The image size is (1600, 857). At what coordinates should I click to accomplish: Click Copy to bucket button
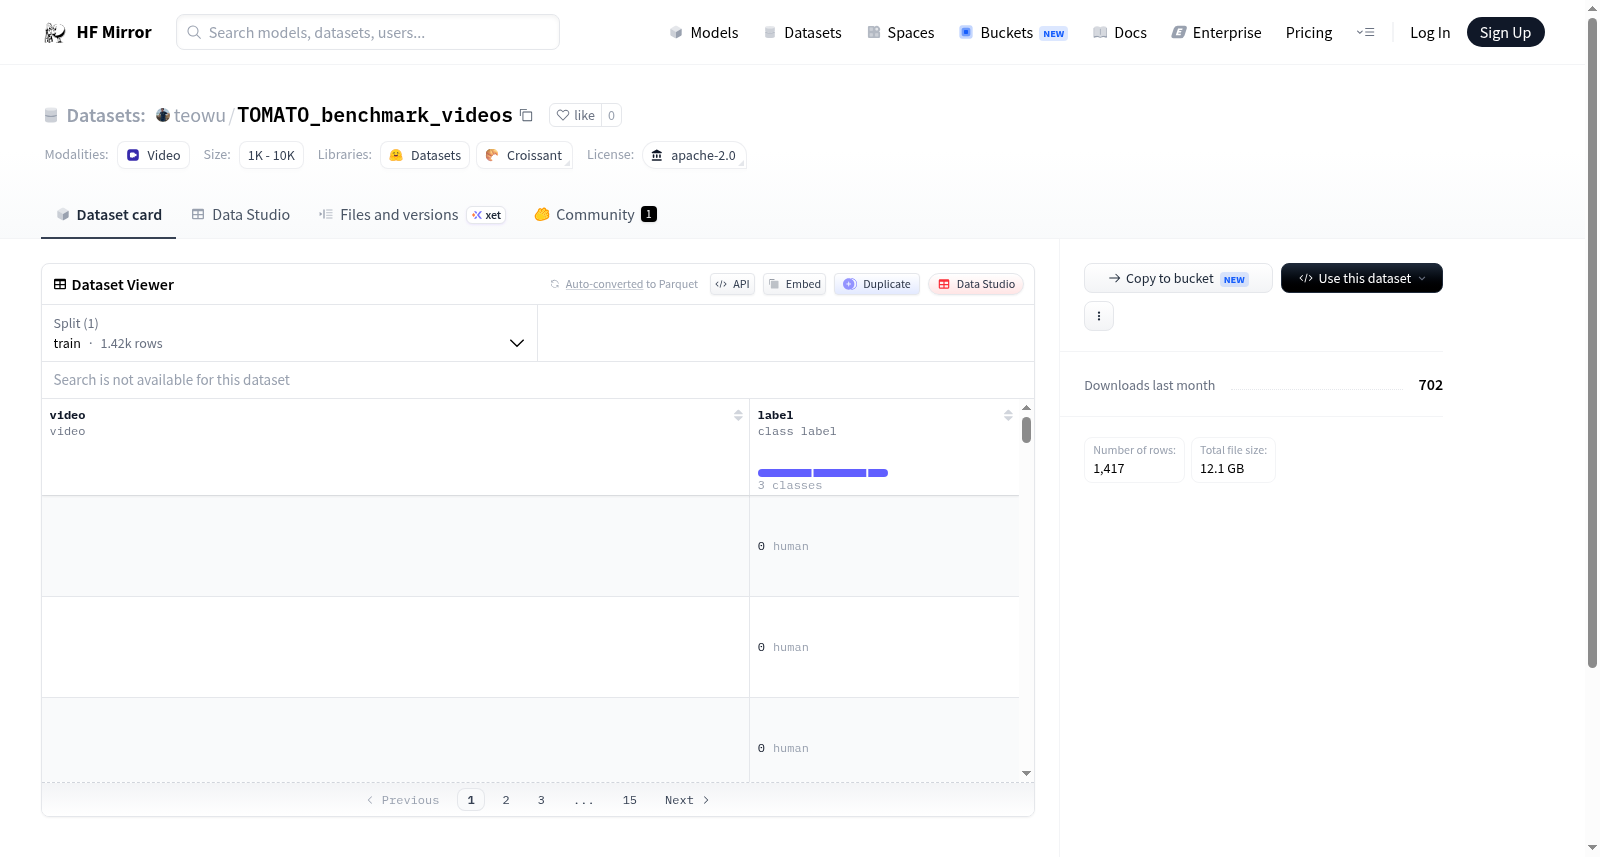(x=1178, y=278)
